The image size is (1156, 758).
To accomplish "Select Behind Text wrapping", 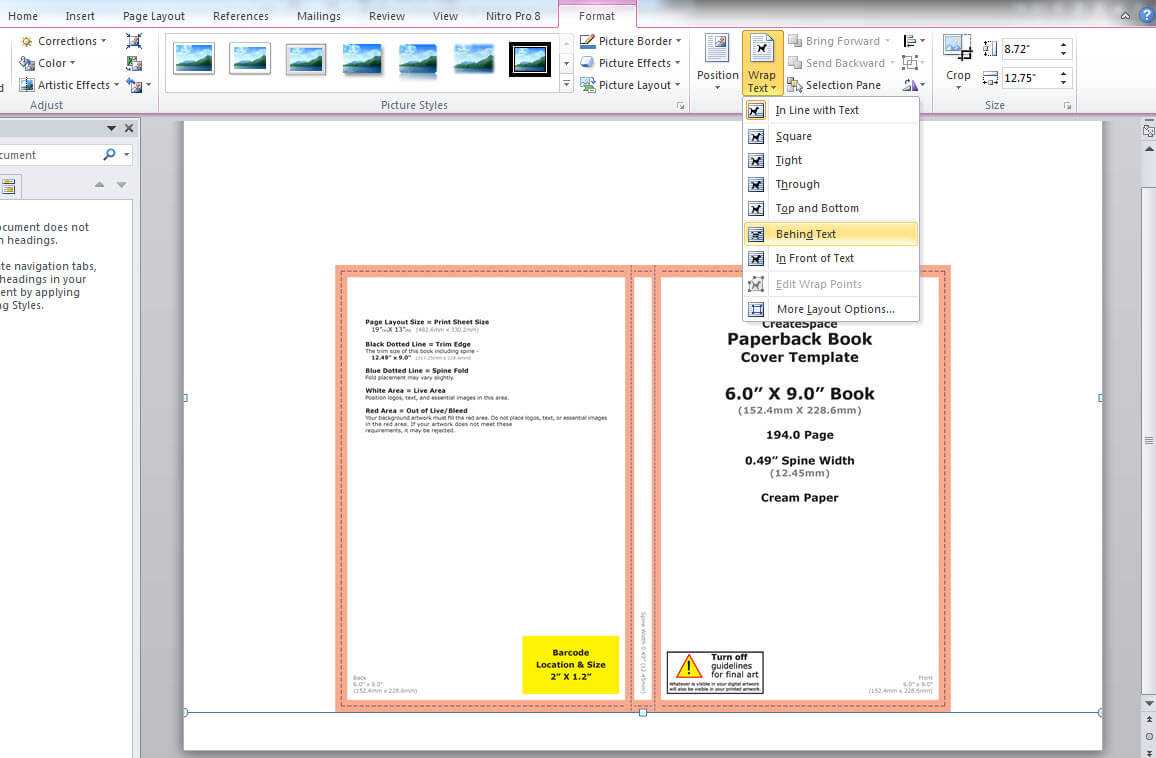I will point(805,234).
